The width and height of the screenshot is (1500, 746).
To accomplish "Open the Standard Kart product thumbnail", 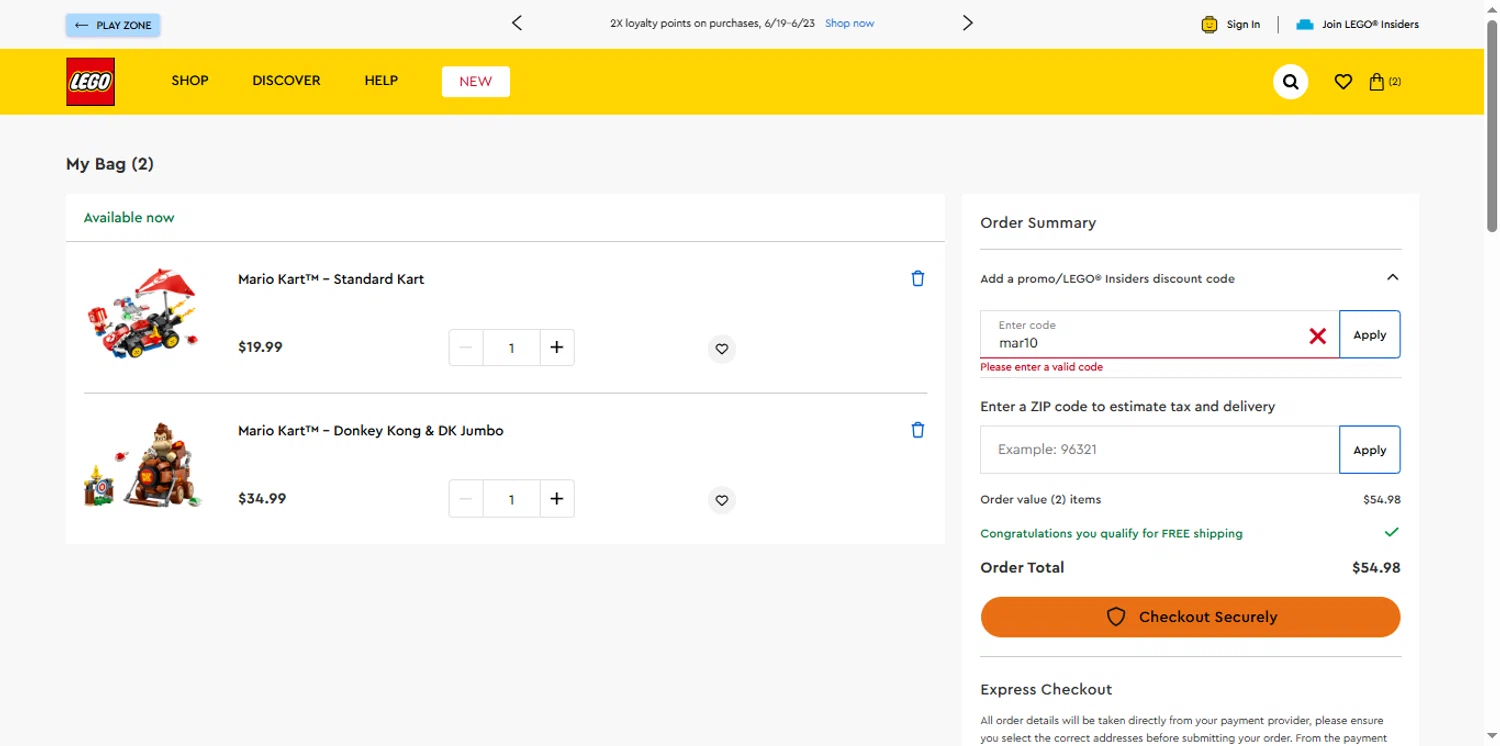I will (143, 315).
